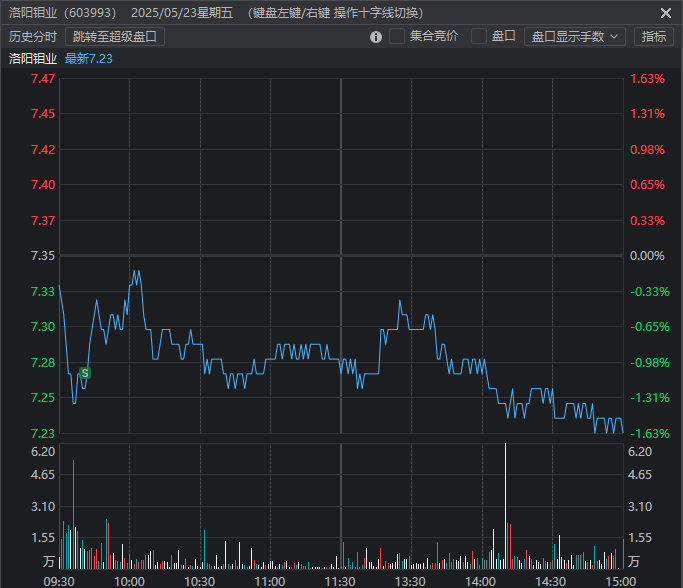The image size is (683, 588).
Task: Click the 09:30 time axis label
Action: [60, 580]
